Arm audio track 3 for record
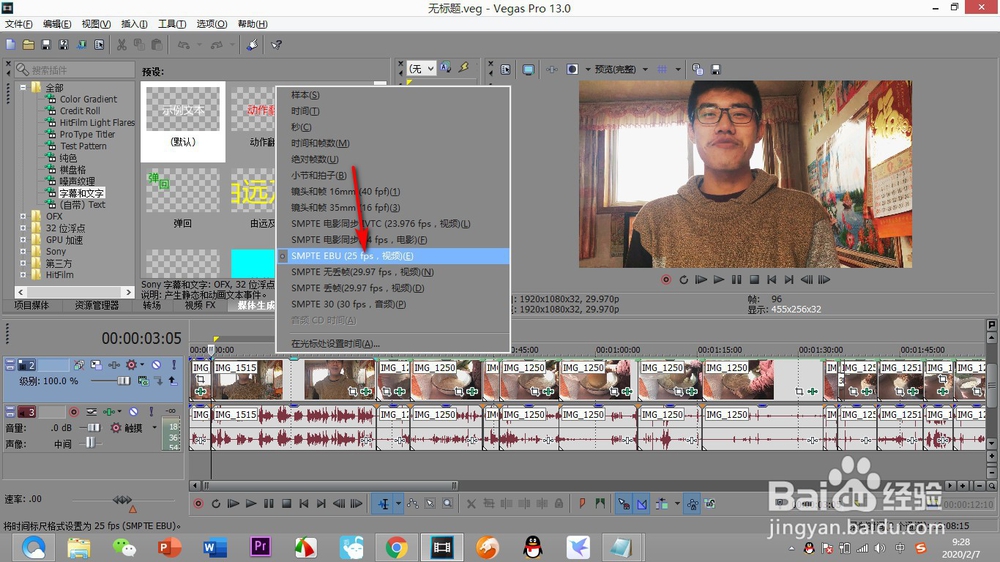The width and height of the screenshot is (1000, 562). click(x=74, y=412)
